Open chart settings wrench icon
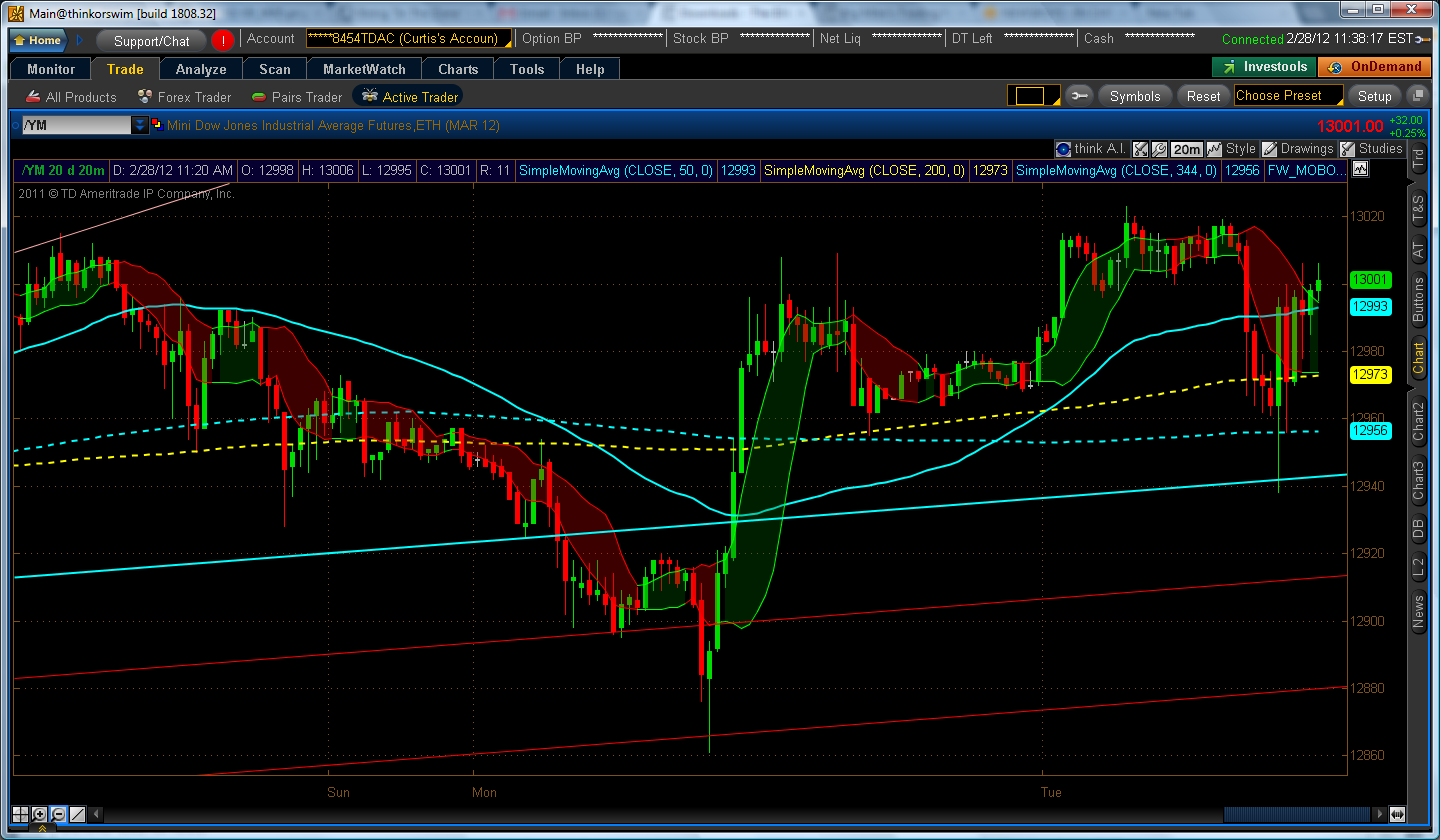This screenshot has width=1440, height=840. coord(1159,148)
